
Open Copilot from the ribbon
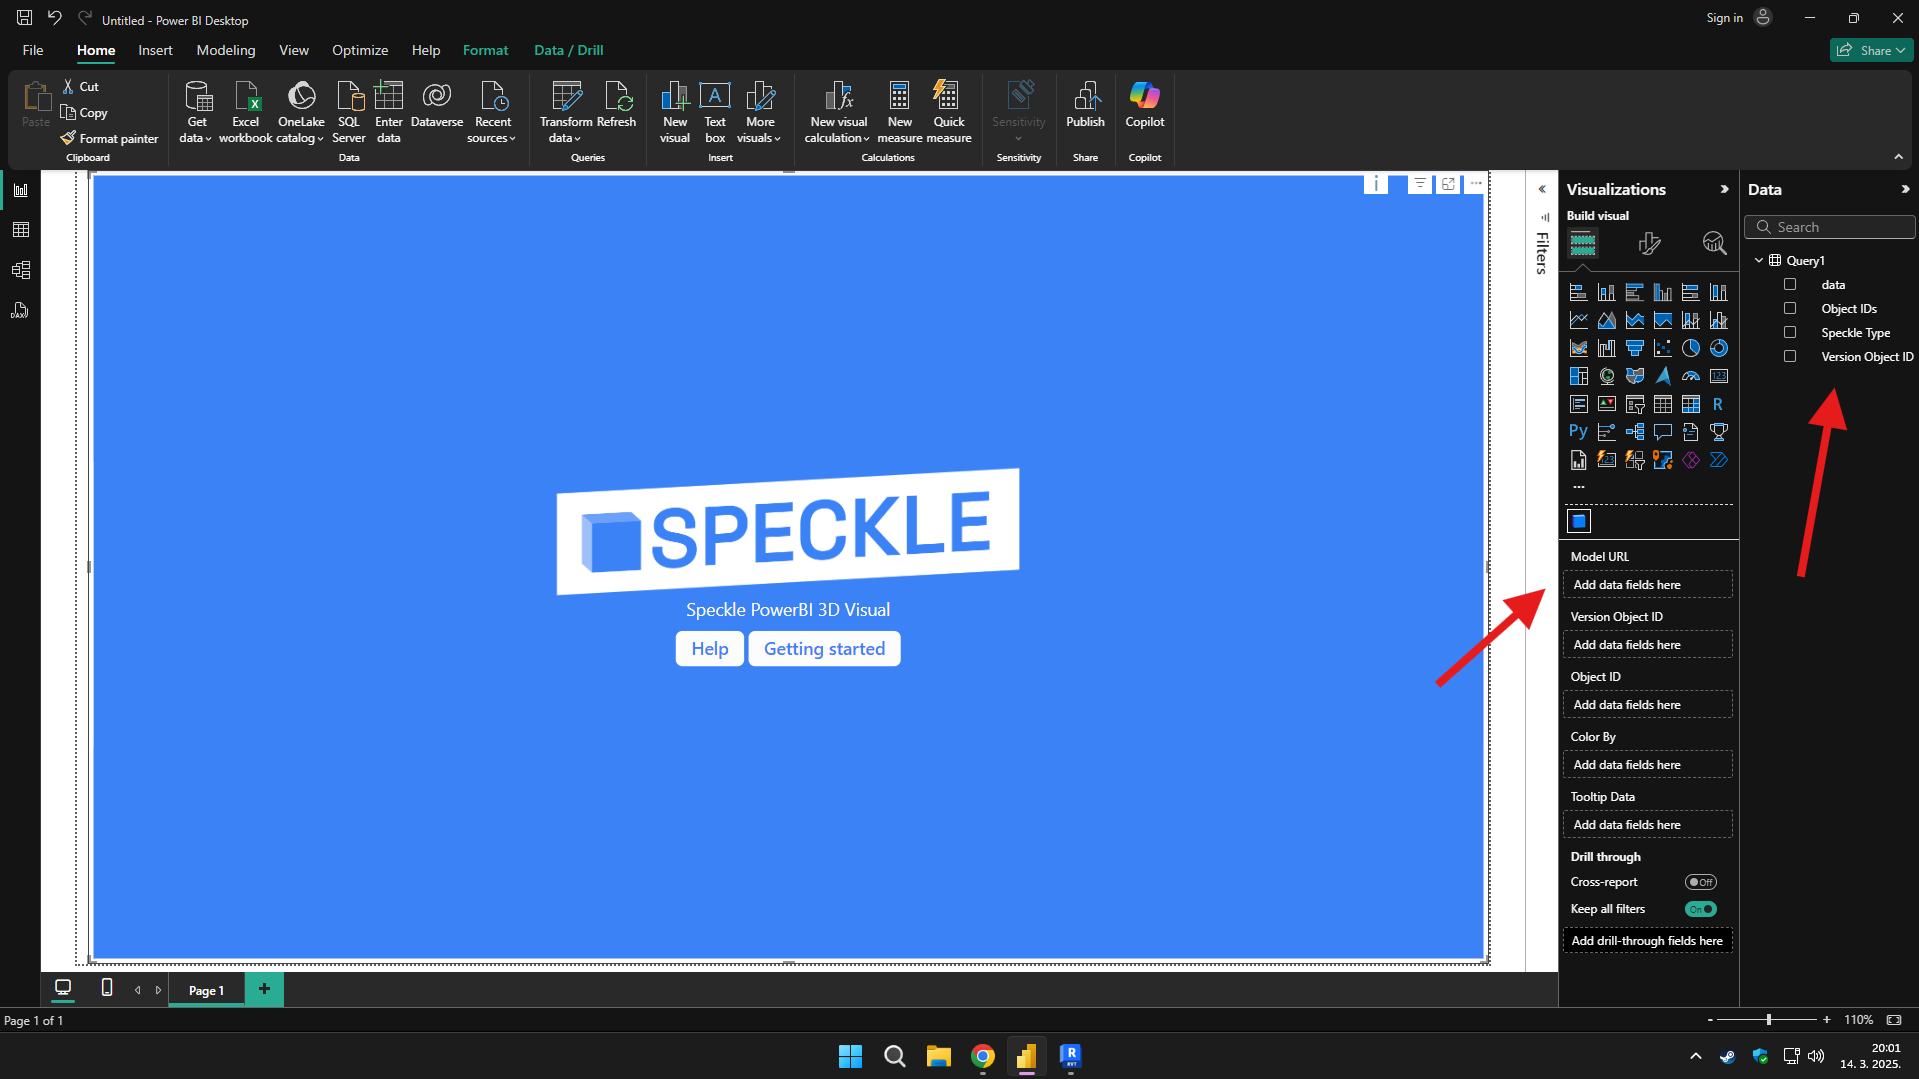point(1144,105)
